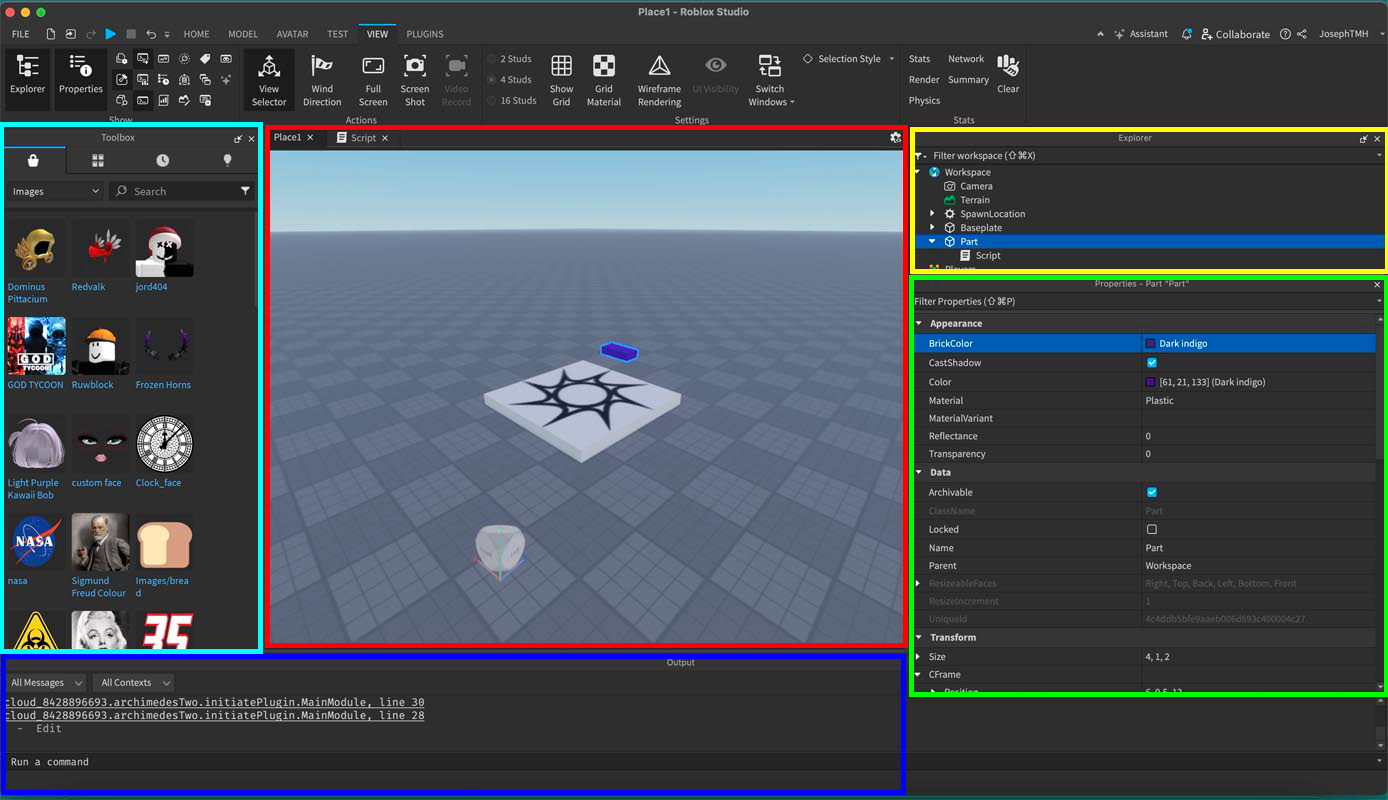Toggle the CastShadow checkbox

tap(1152, 363)
